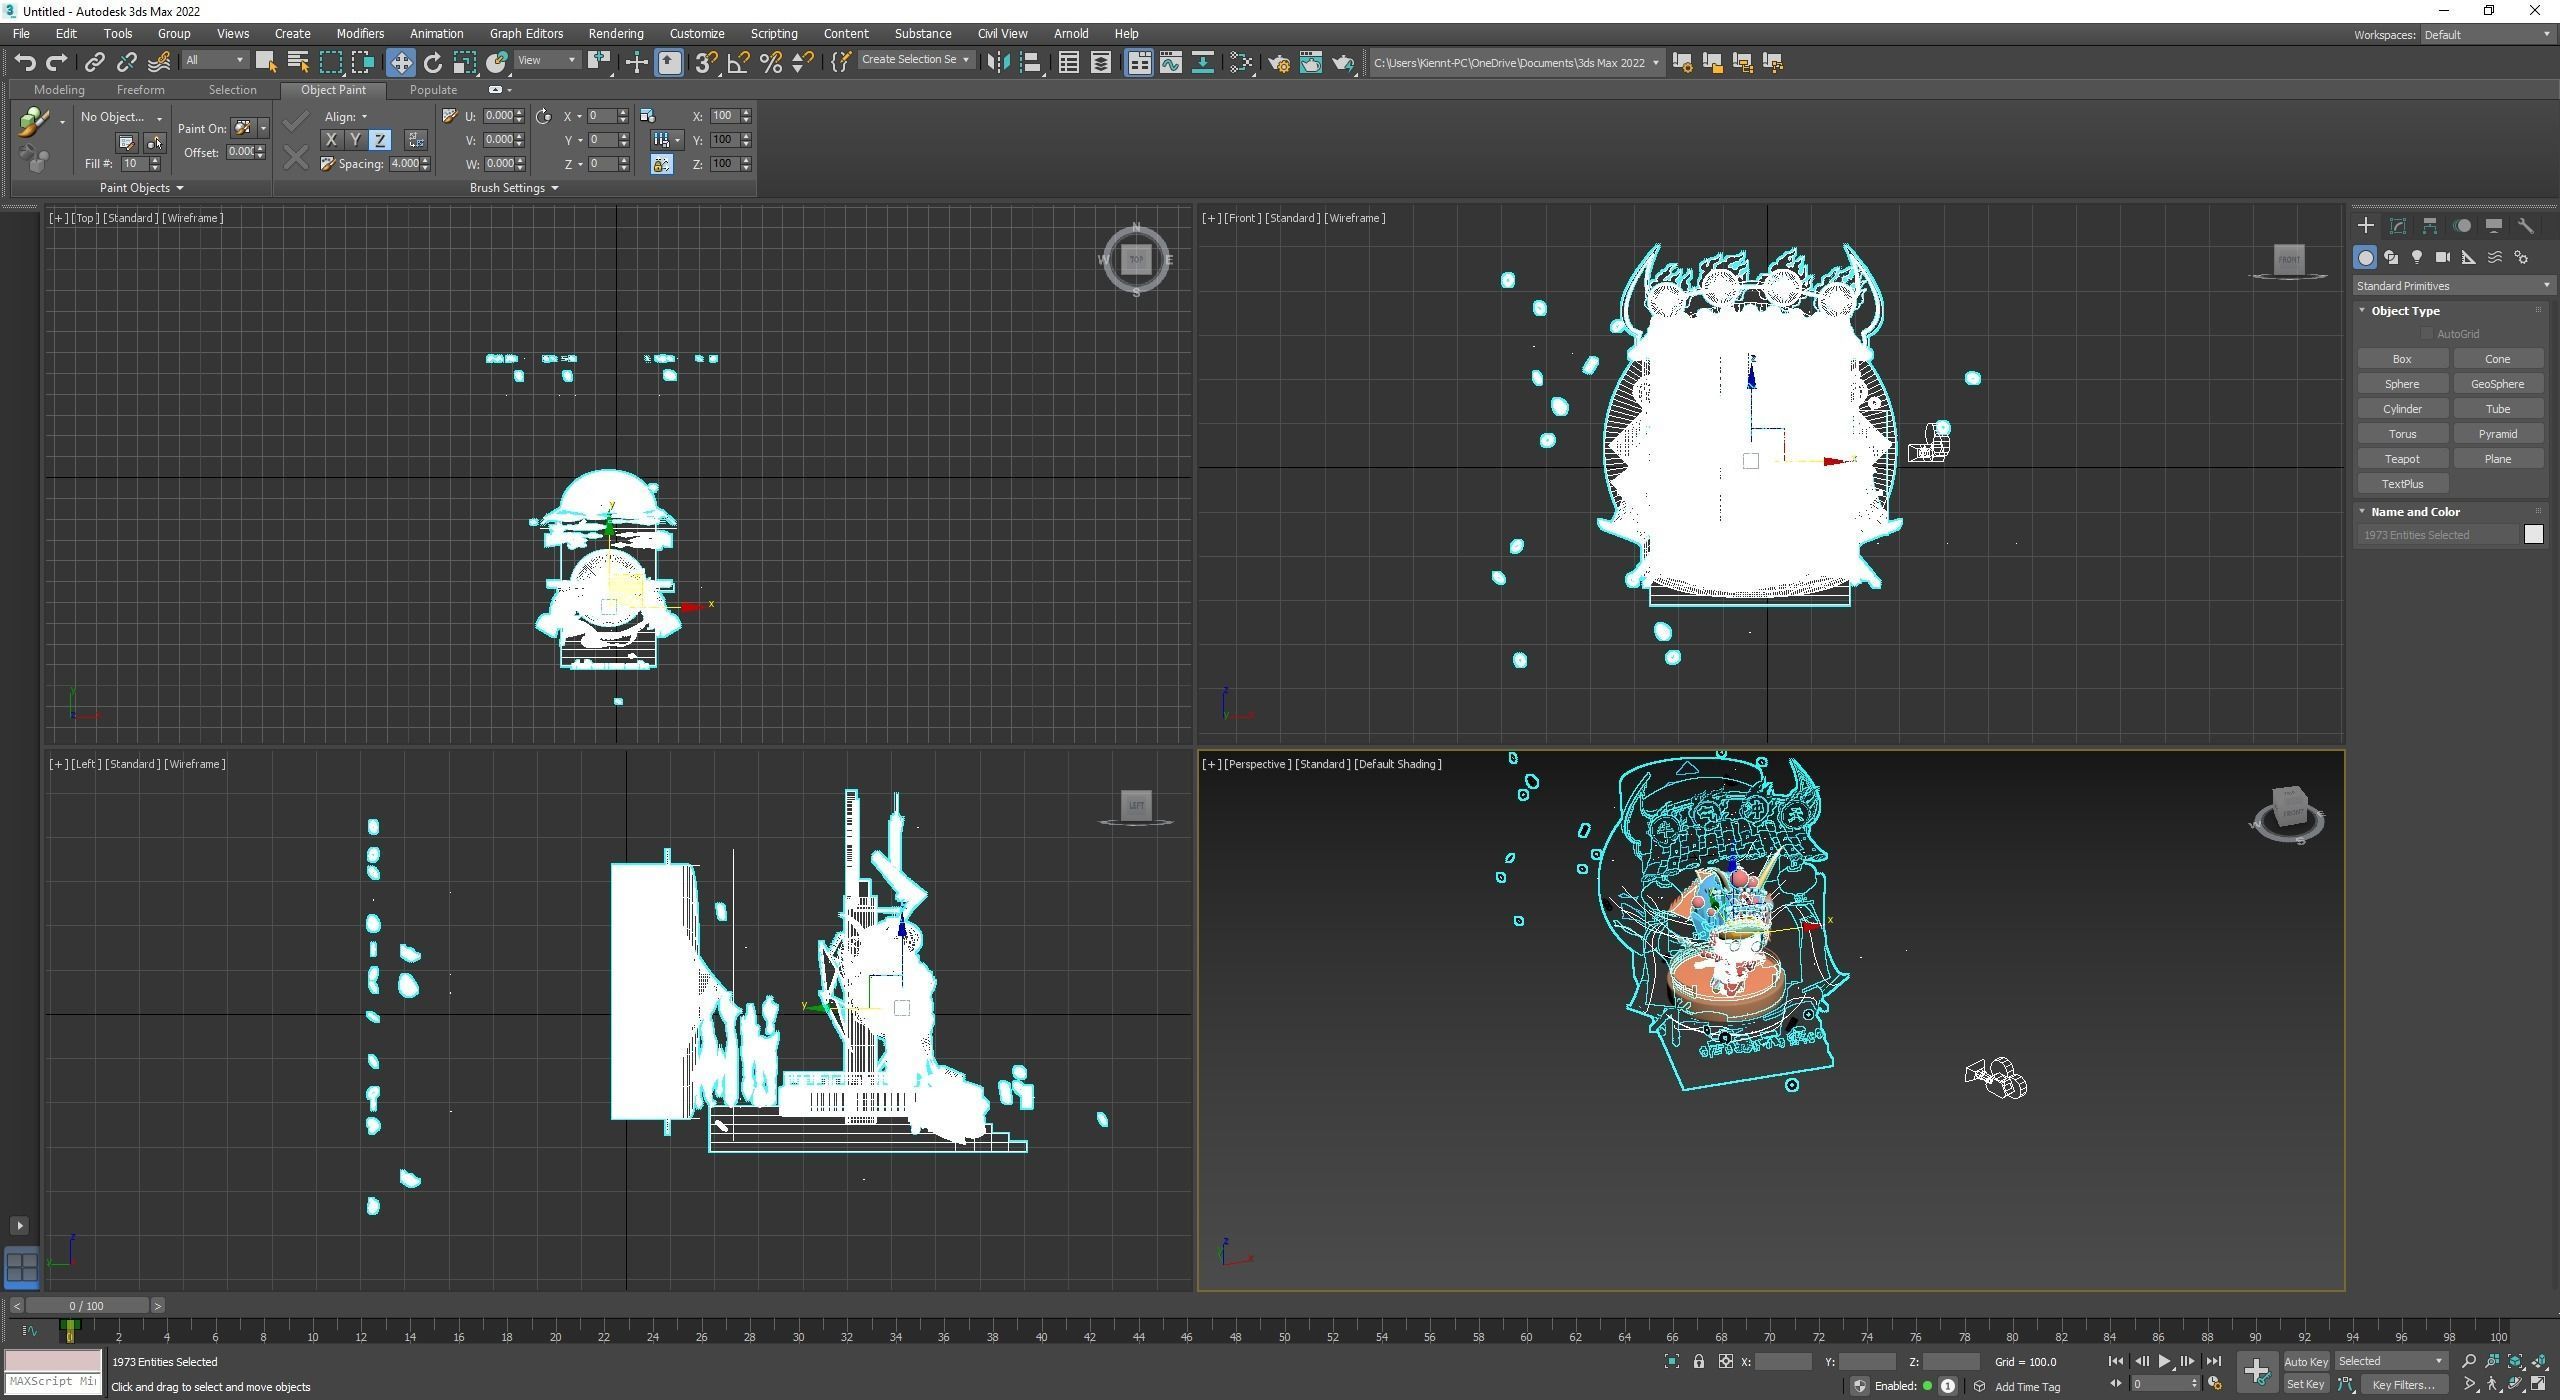Switch to the Freeform ribbon tab
The width and height of the screenshot is (2560, 1400).
click(x=140, y=90)
